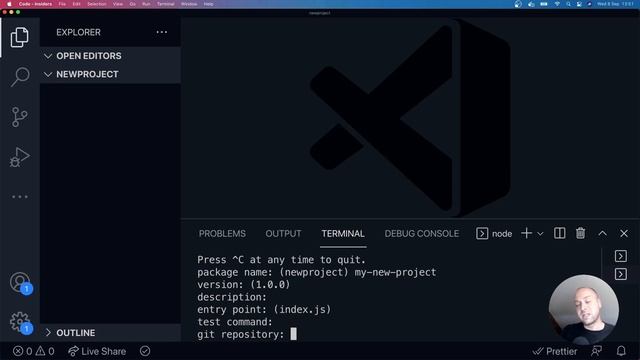Click the errors count in status bar
Image resolution: width=640 pixels, height=360 pixels.
tap(22, 351)
